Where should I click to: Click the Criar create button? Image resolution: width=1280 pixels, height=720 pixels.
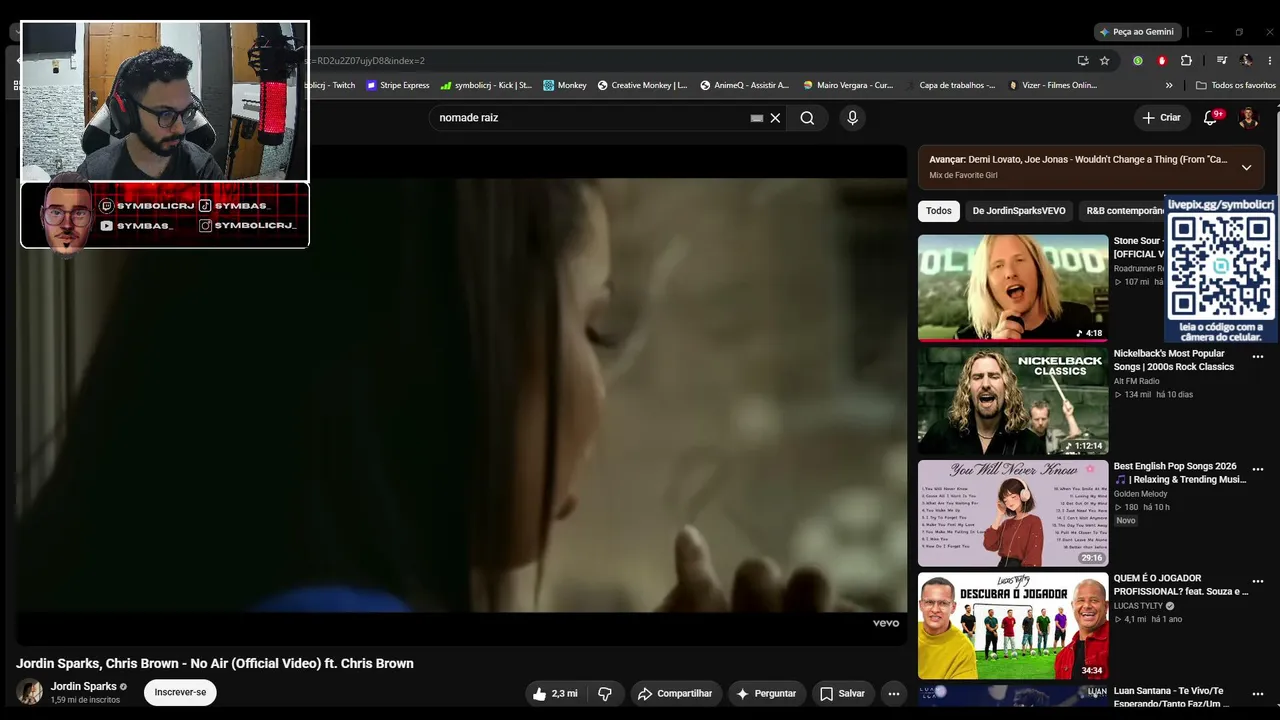pyautogui.click(x=1162, y=118)
